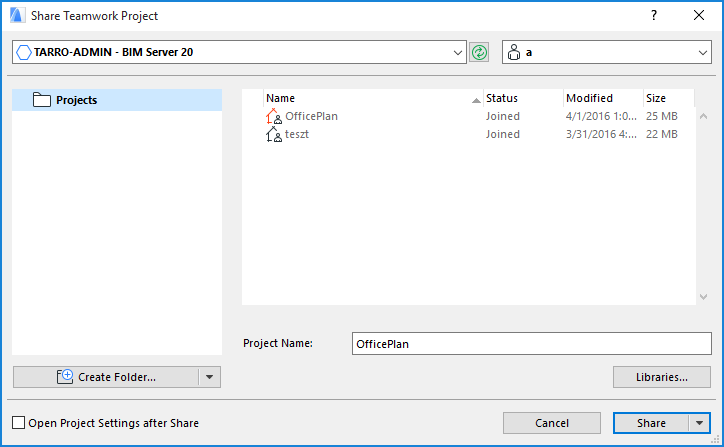Open the Share button arrow menu

click(698, 423)
